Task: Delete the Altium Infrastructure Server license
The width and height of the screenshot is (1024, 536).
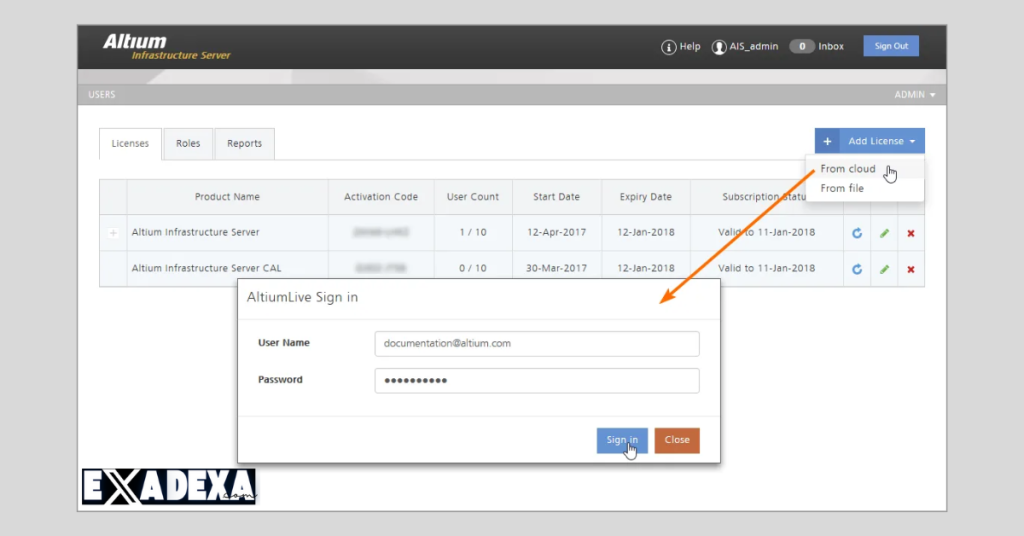Action: [x=911, y=233]
